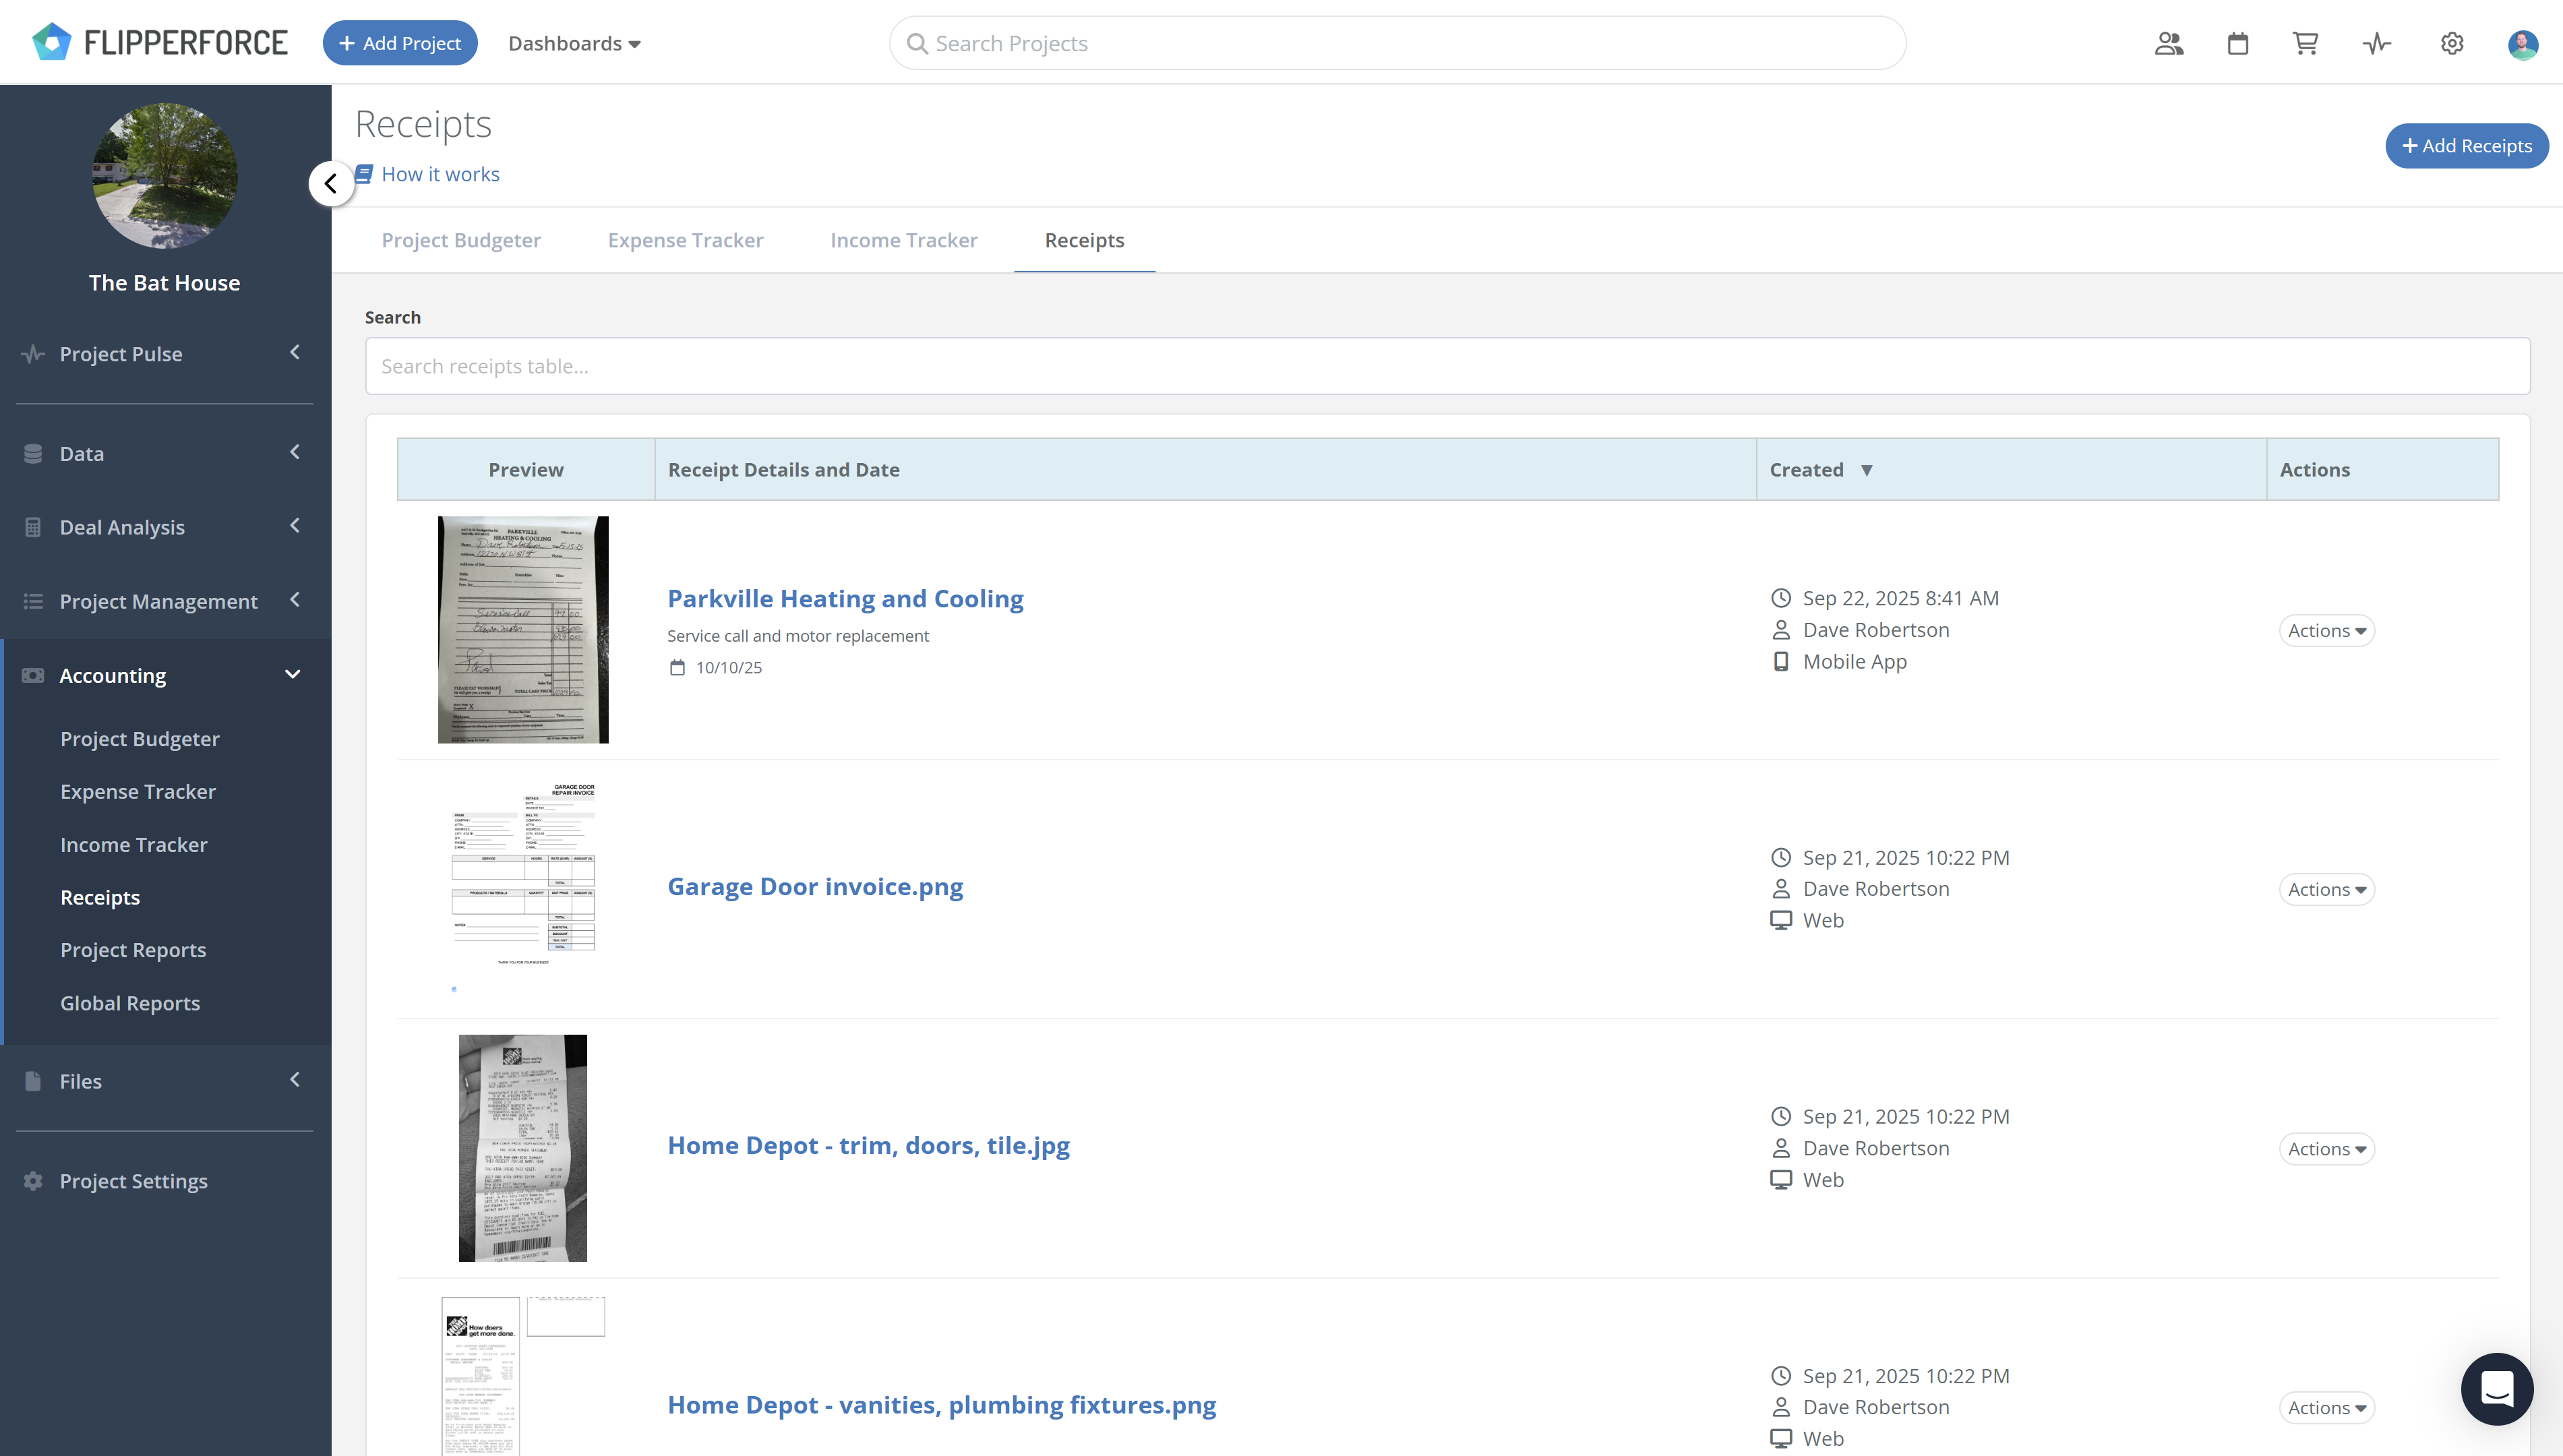Open the calendar icon in top bar
This screenshot has width=2563, height=1456.
pyautogui.click(x=2238, y=43)
